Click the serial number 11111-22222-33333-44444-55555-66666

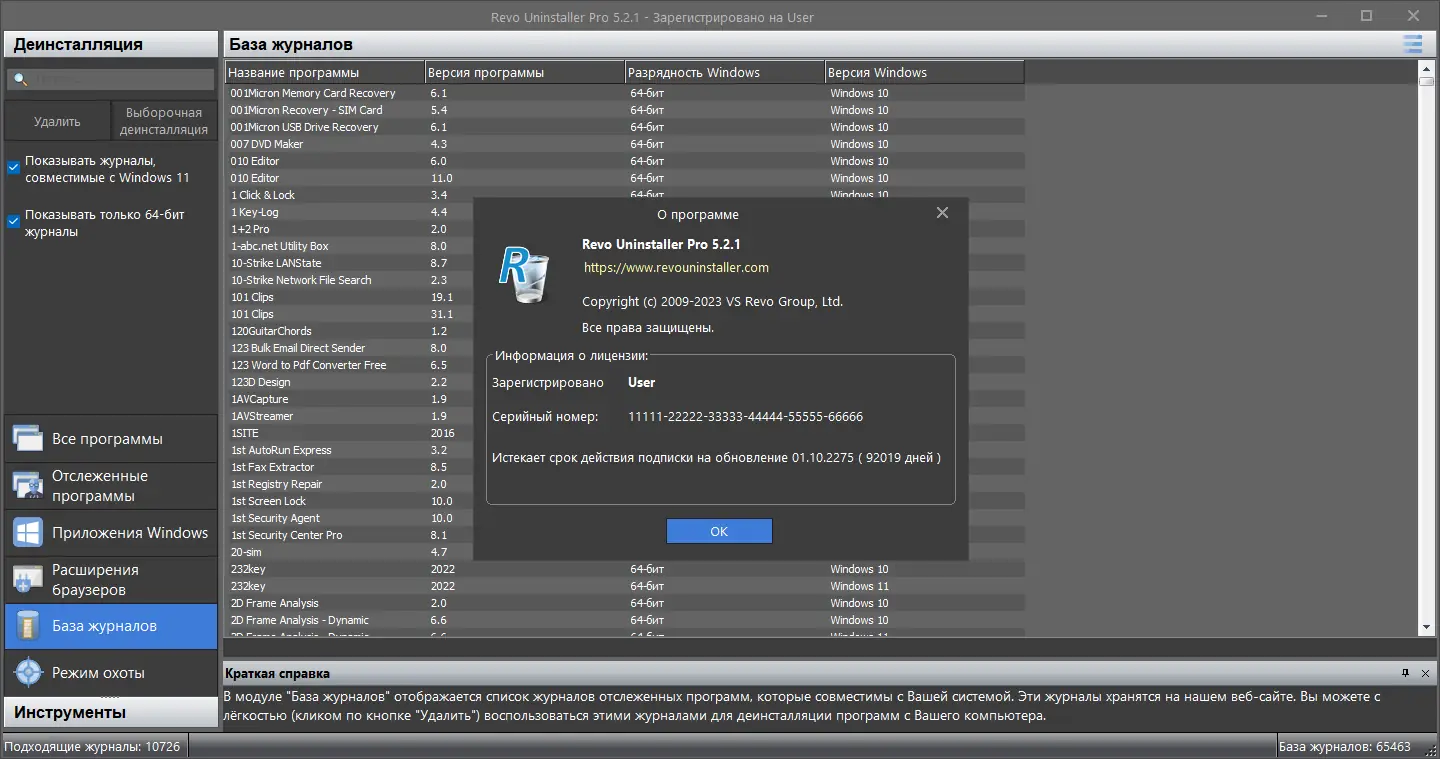point(745,416)
